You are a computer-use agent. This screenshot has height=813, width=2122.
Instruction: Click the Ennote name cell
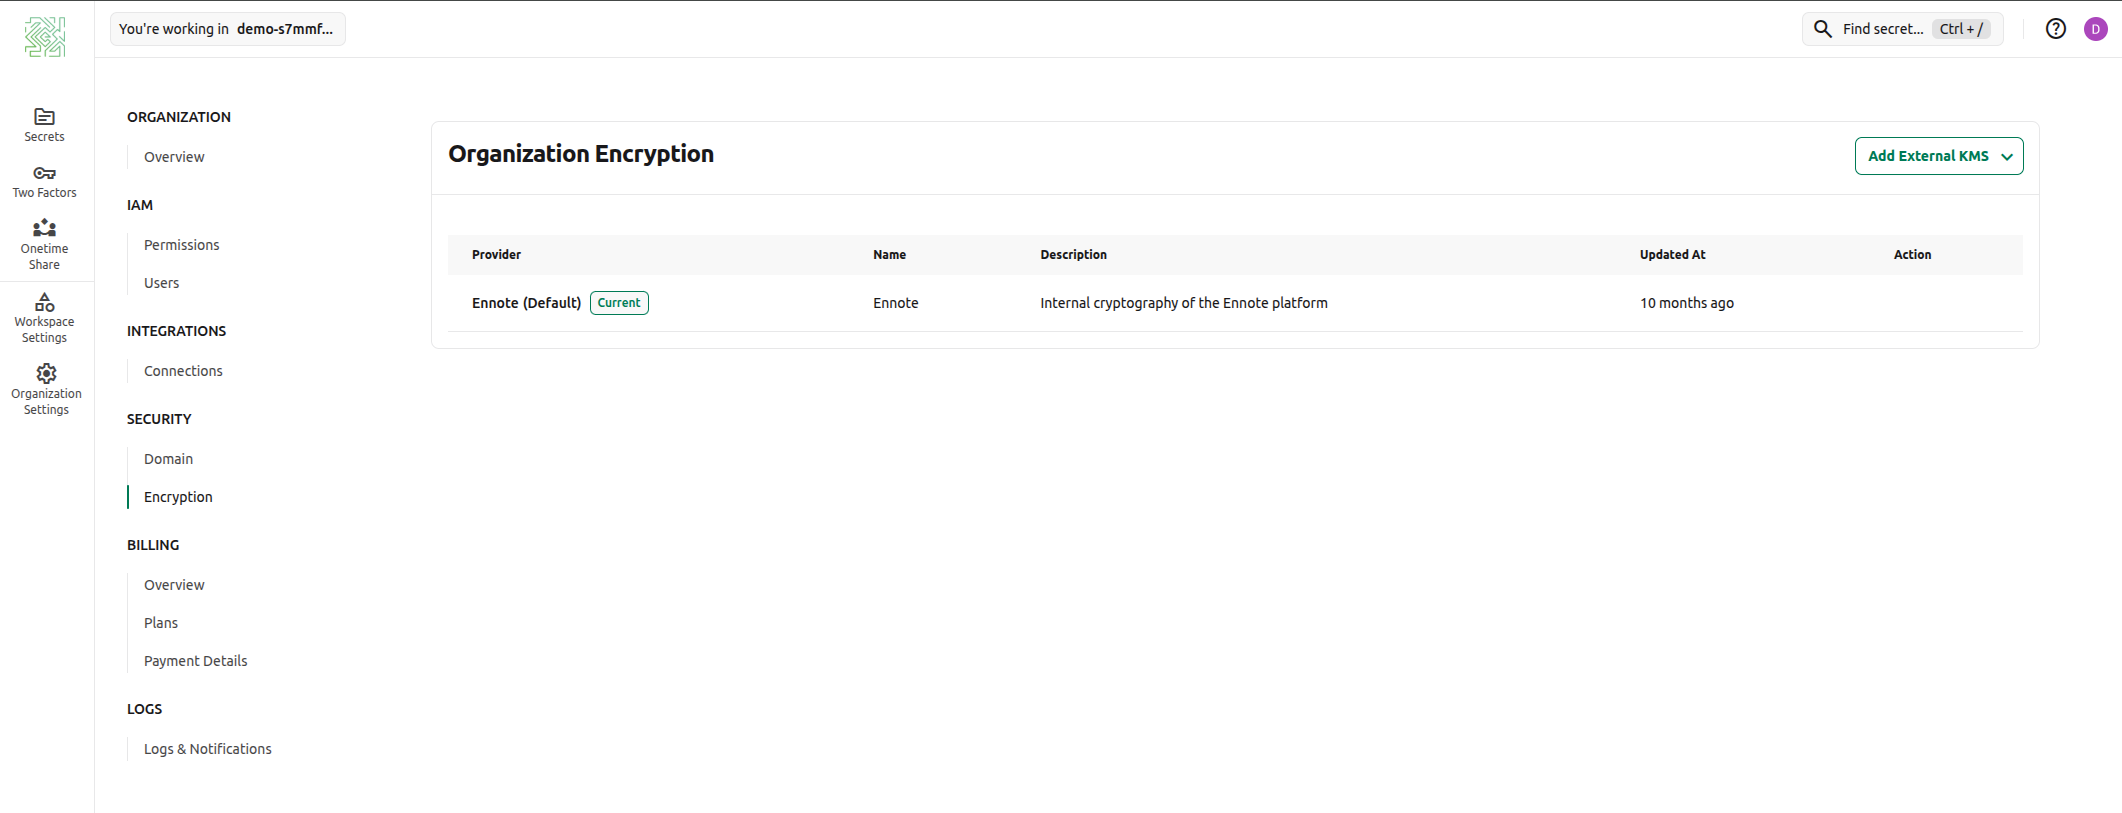coord(895,303)
